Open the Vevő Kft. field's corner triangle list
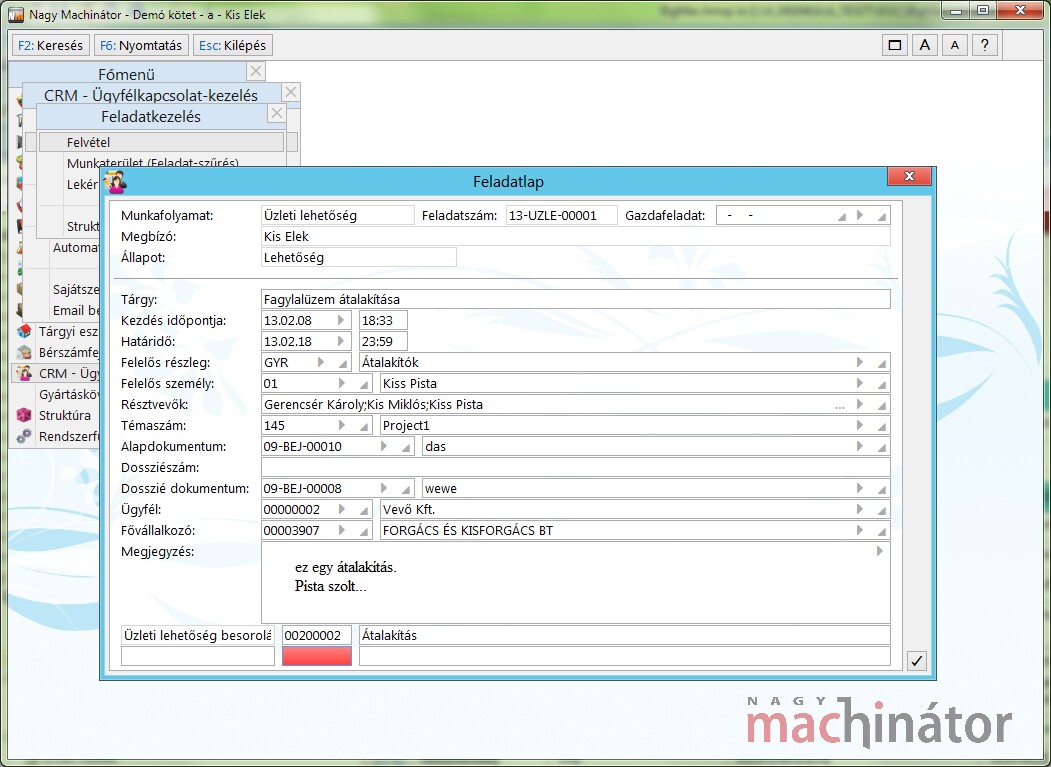 [882, 511]
